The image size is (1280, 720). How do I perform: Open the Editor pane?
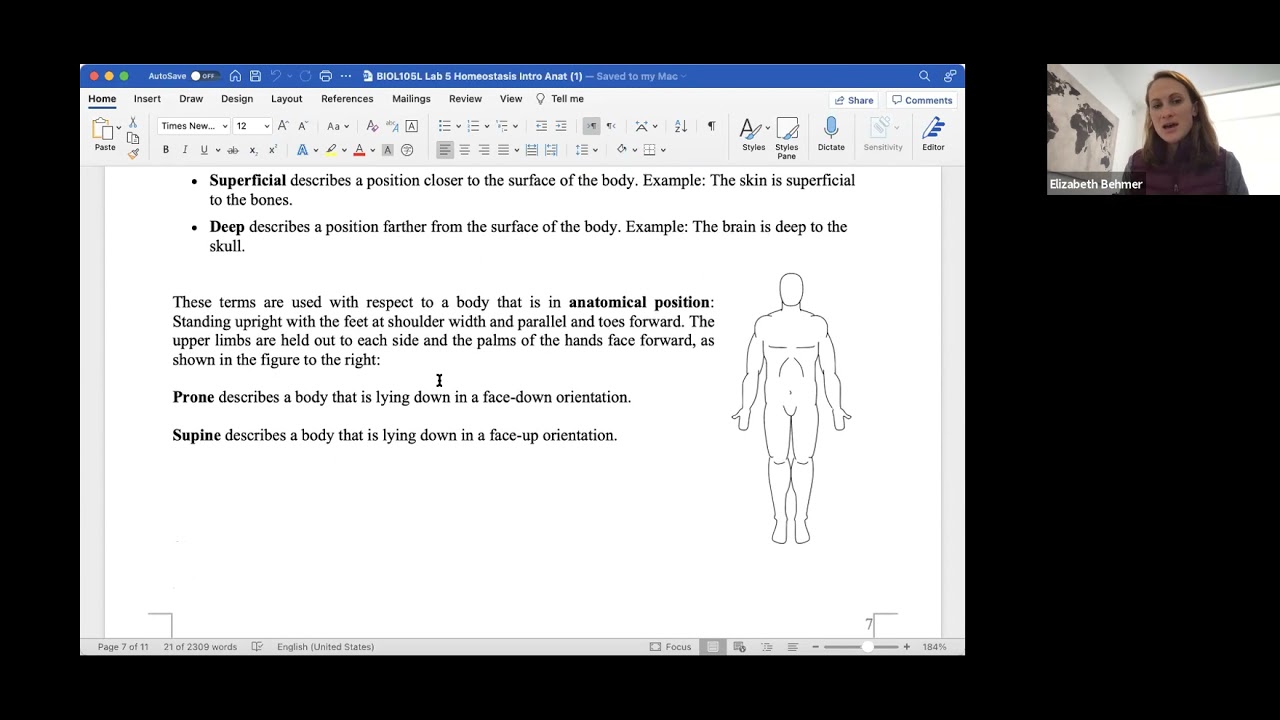pyautogui.click(x=933, y=135)
